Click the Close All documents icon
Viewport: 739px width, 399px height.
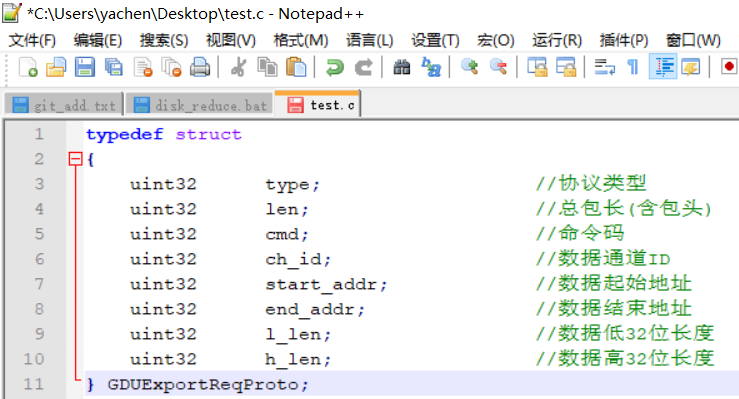[x=171, y=67]
